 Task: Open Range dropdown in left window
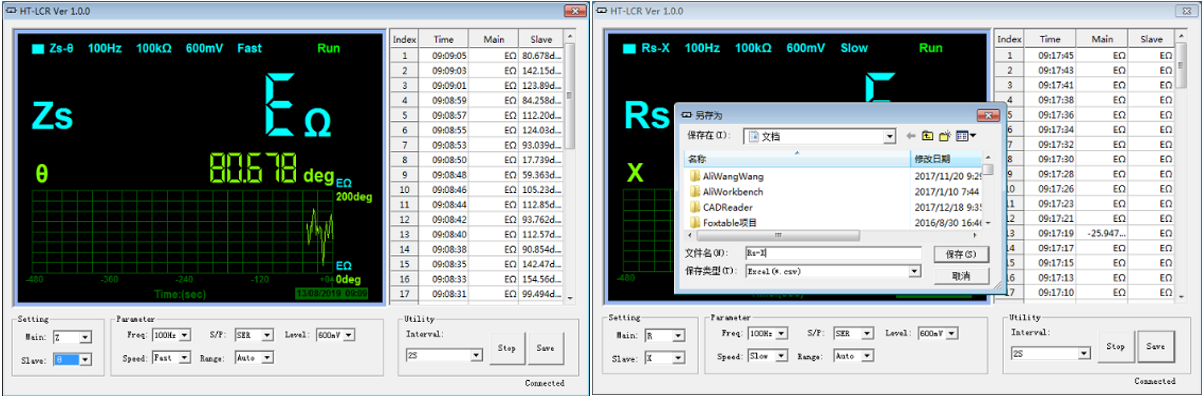pos(266,357)
